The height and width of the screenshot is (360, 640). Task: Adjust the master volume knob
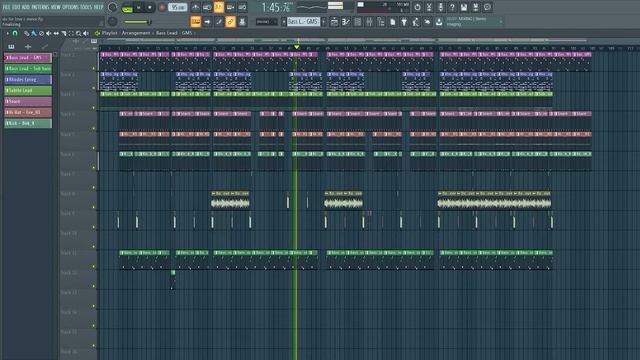tap(113, 7)
